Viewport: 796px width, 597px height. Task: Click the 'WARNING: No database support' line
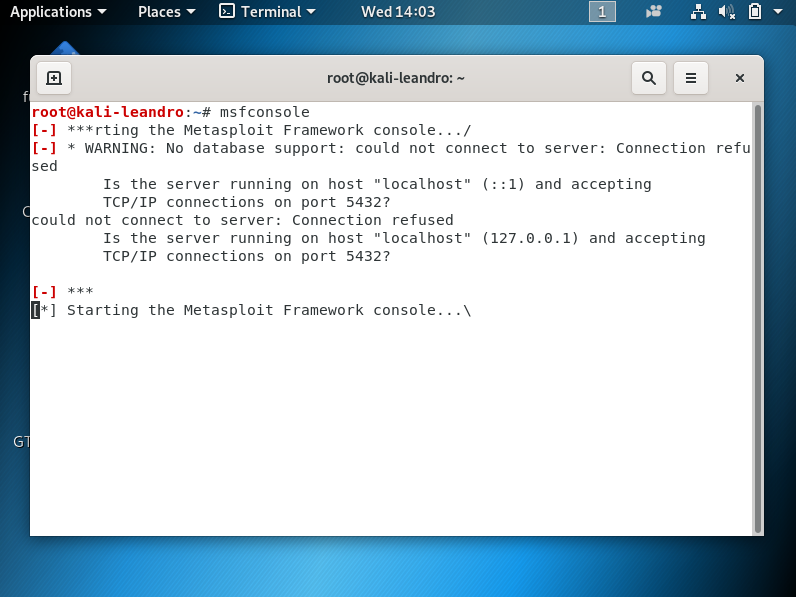coord(391,148)
